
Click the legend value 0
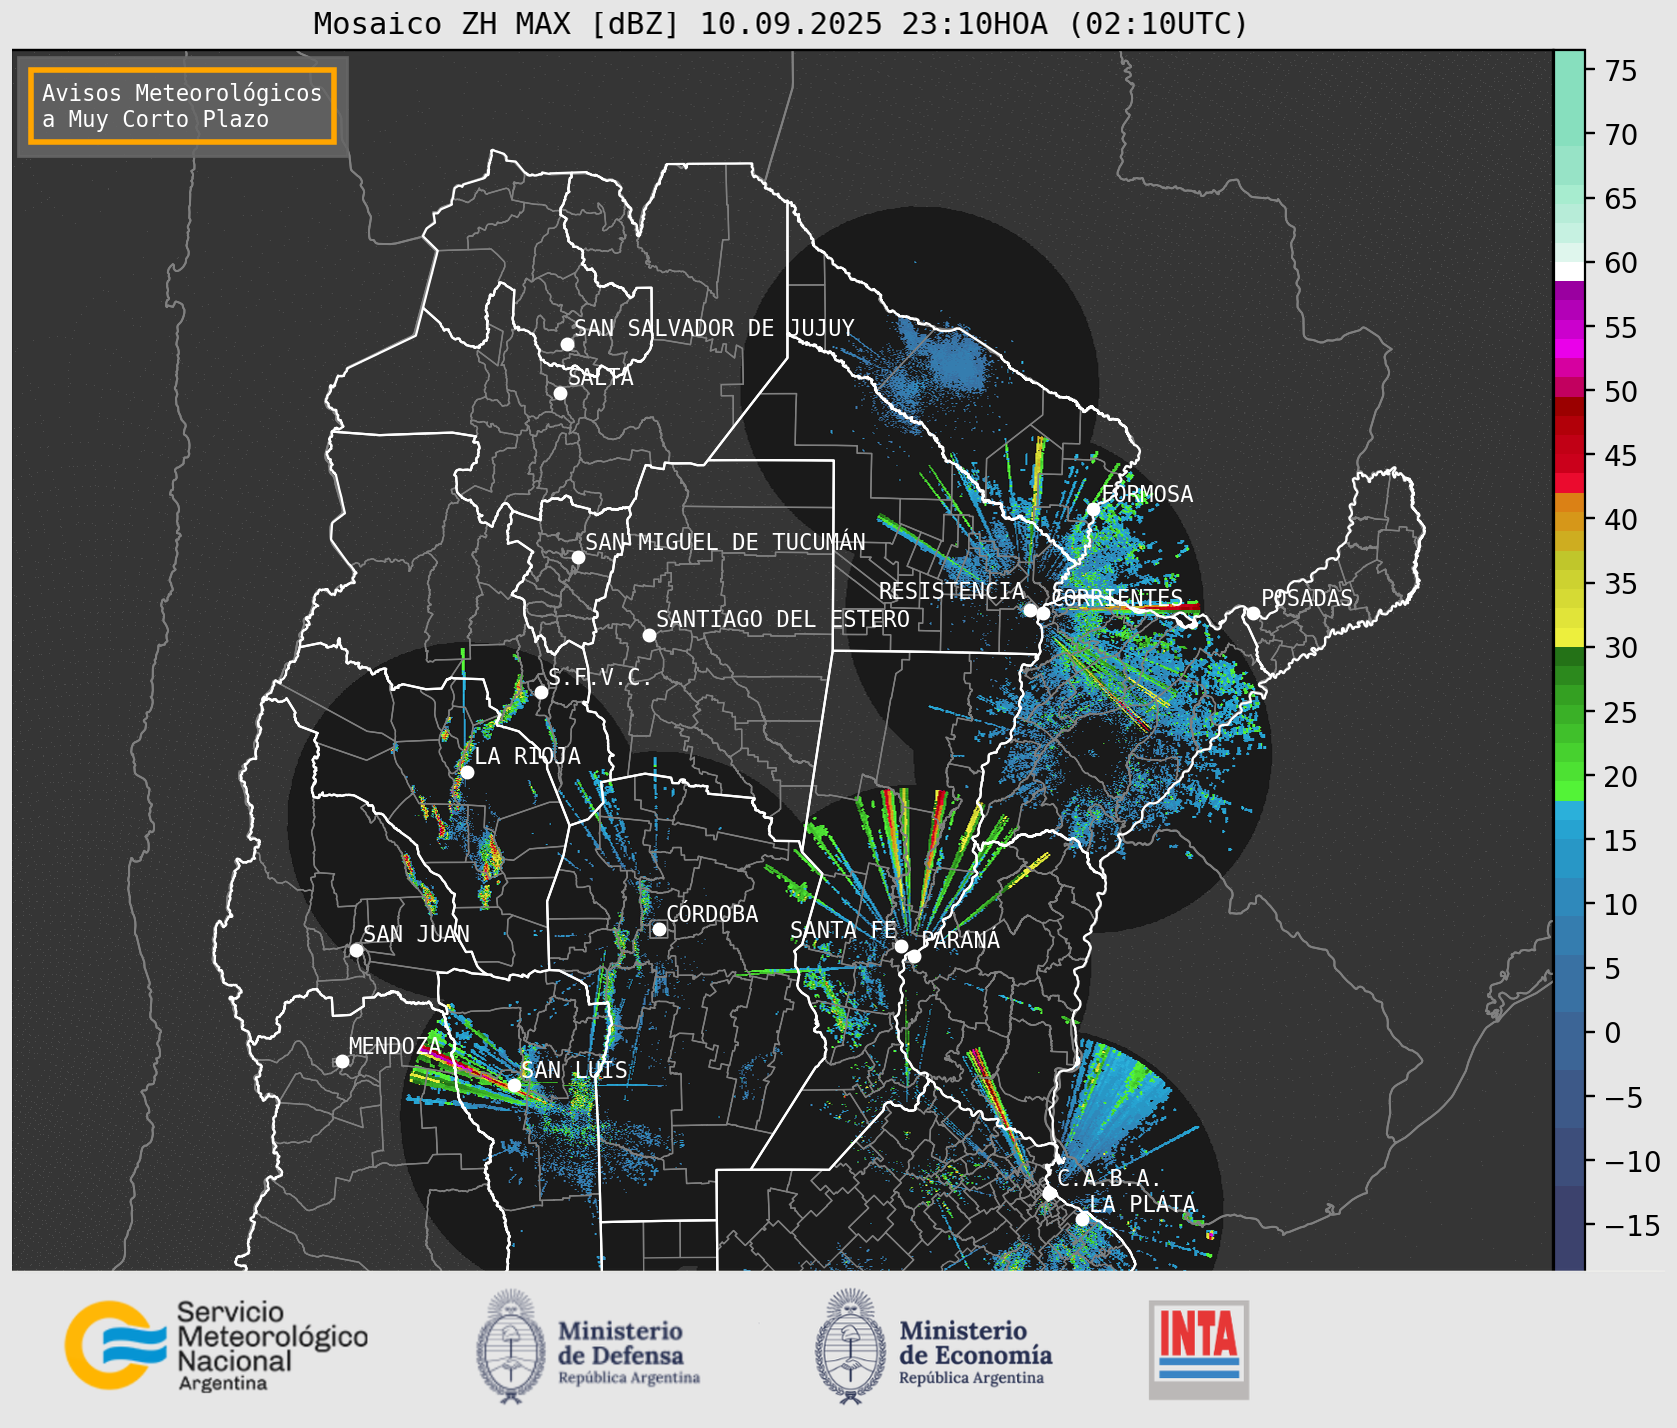click(x=1612, y=1033)
